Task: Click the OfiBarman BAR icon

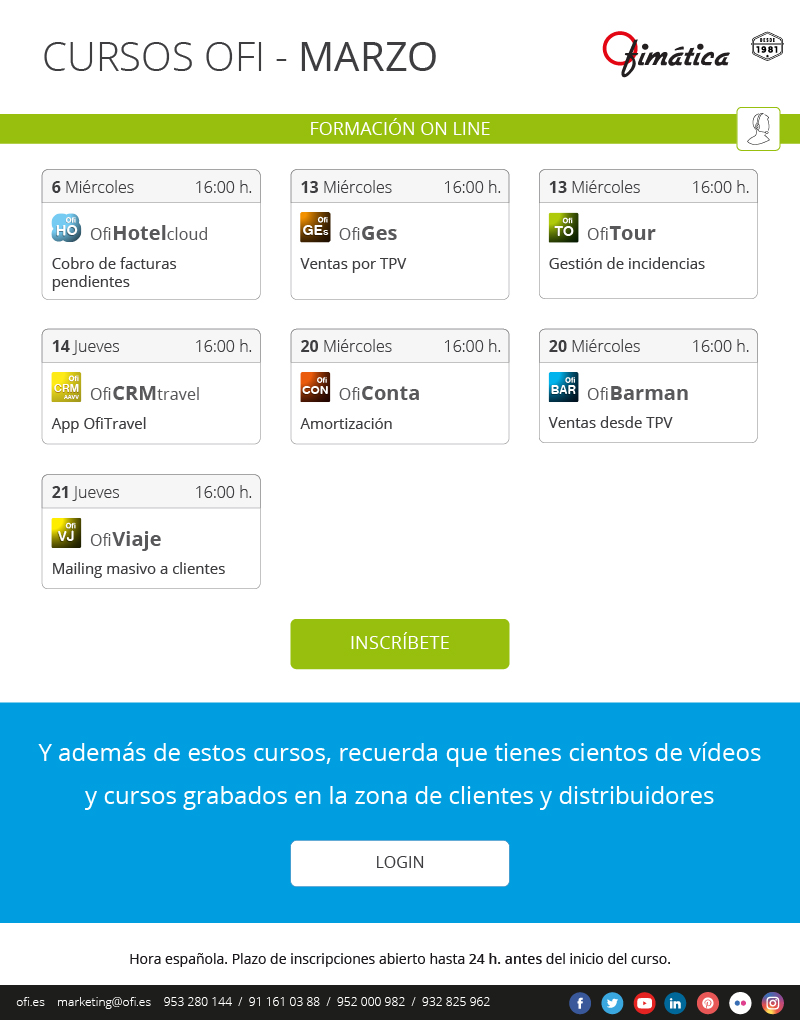Action: pos(563,387)
